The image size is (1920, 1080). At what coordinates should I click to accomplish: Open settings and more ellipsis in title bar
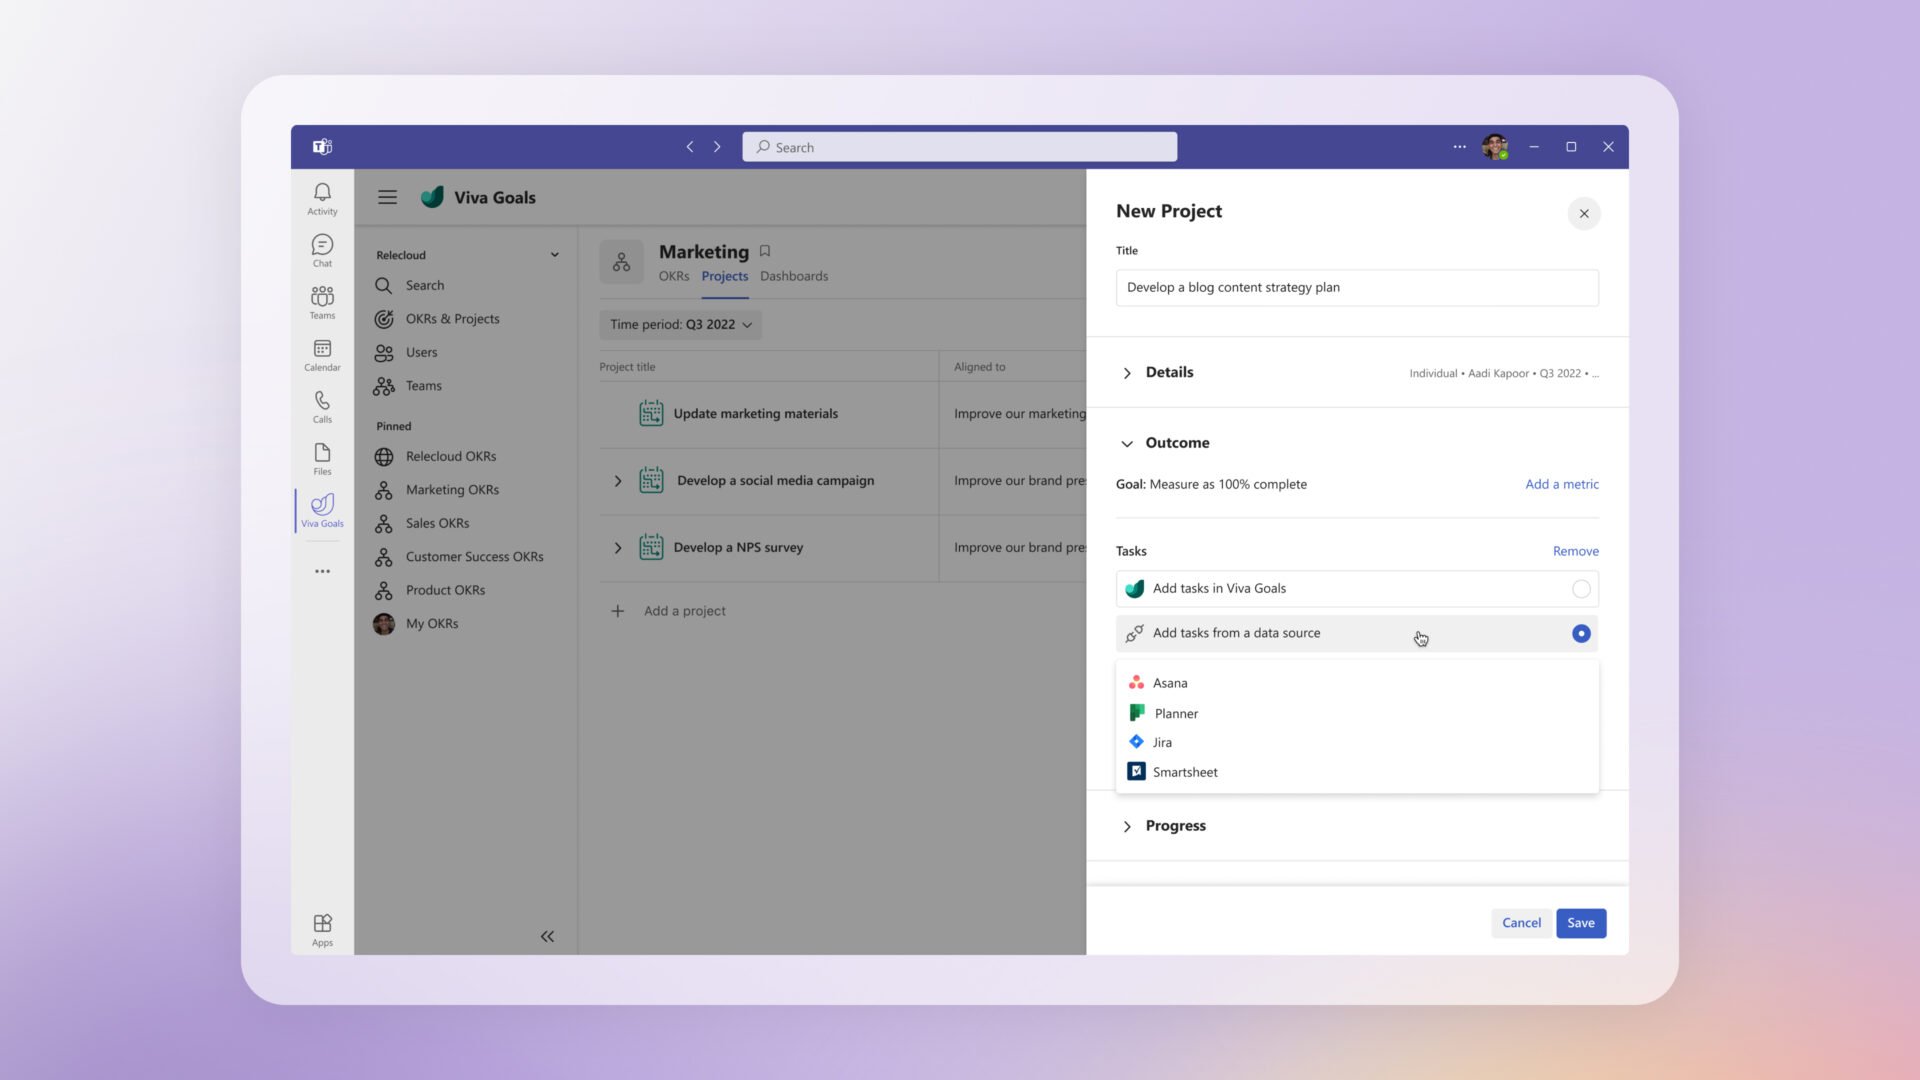click(1459, 146)
